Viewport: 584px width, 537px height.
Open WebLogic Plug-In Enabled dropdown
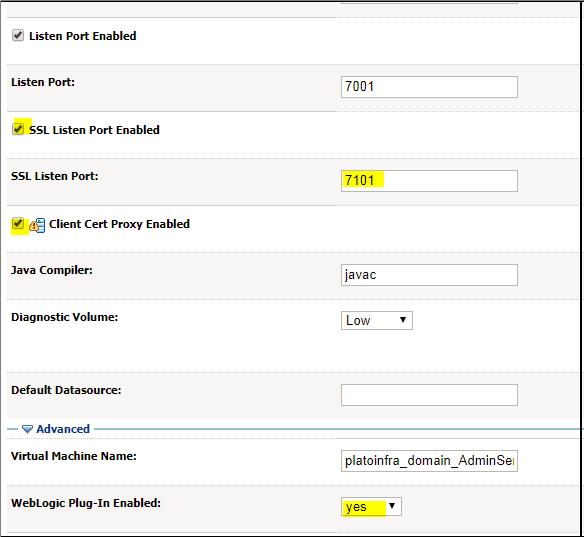(x=371, y=506)
